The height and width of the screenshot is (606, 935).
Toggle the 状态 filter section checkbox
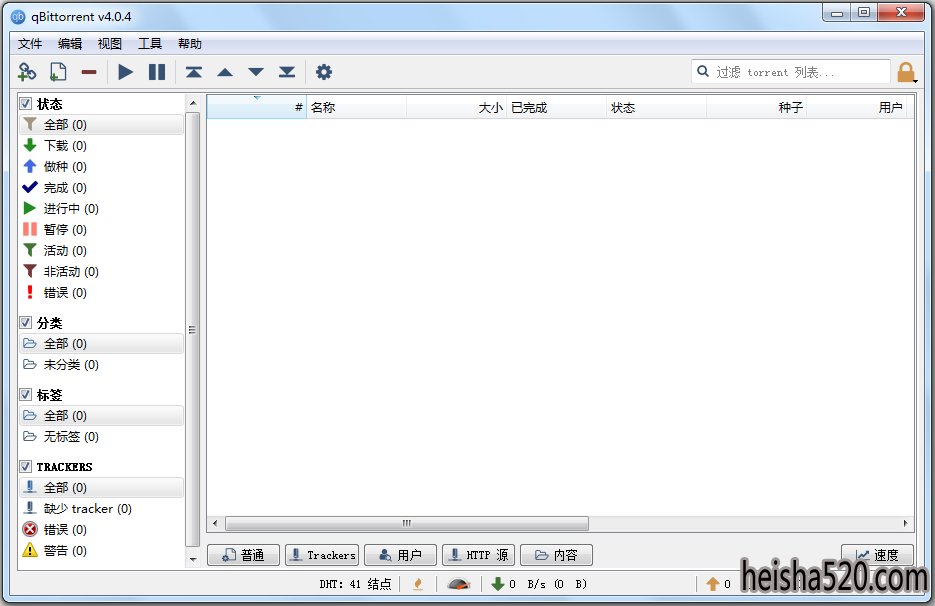pyautogui.click(x=26, y=104)
